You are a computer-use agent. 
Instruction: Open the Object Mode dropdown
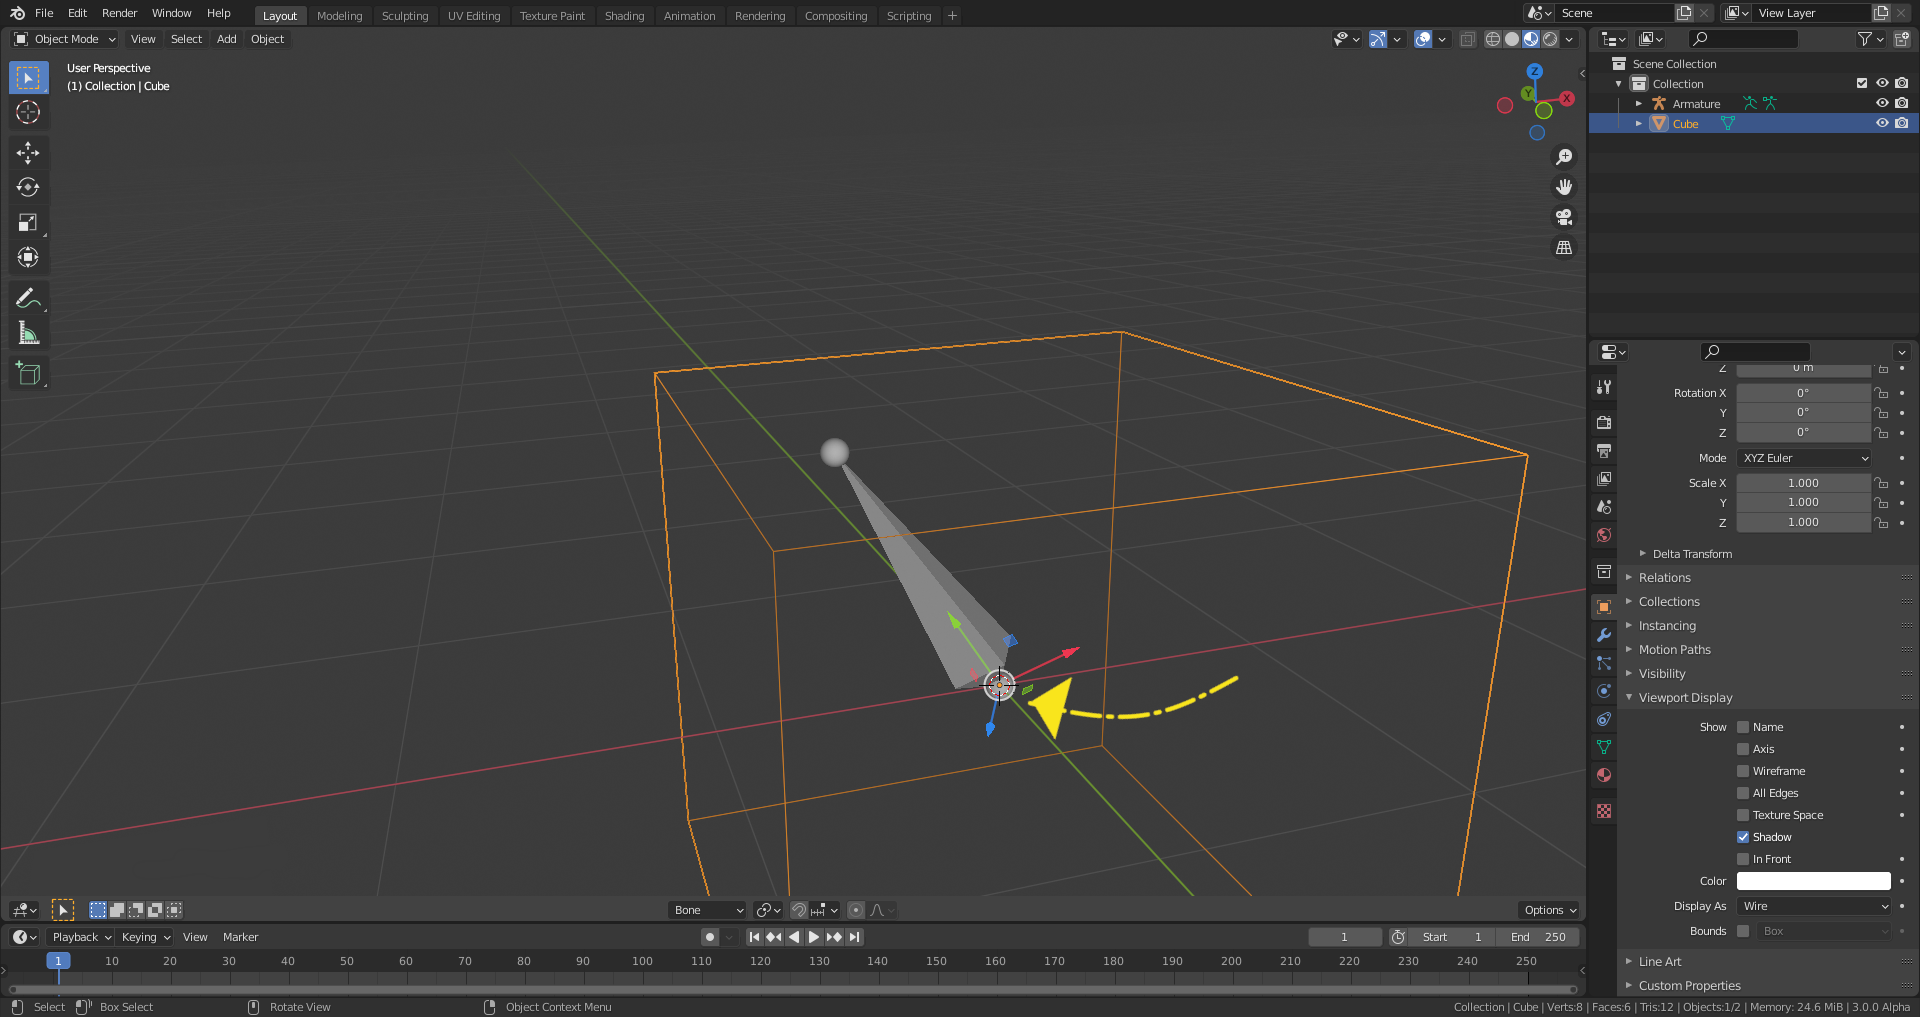click(65, 39)
